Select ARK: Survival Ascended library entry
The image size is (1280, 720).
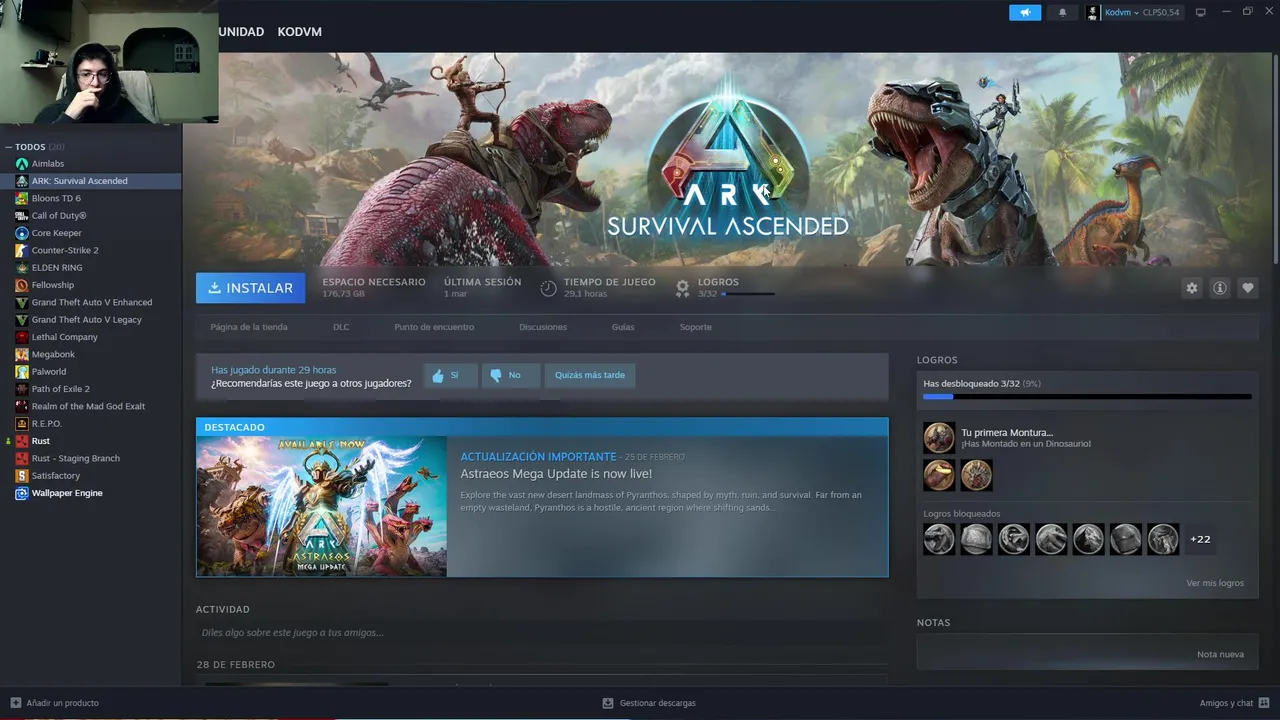(91, 181)
